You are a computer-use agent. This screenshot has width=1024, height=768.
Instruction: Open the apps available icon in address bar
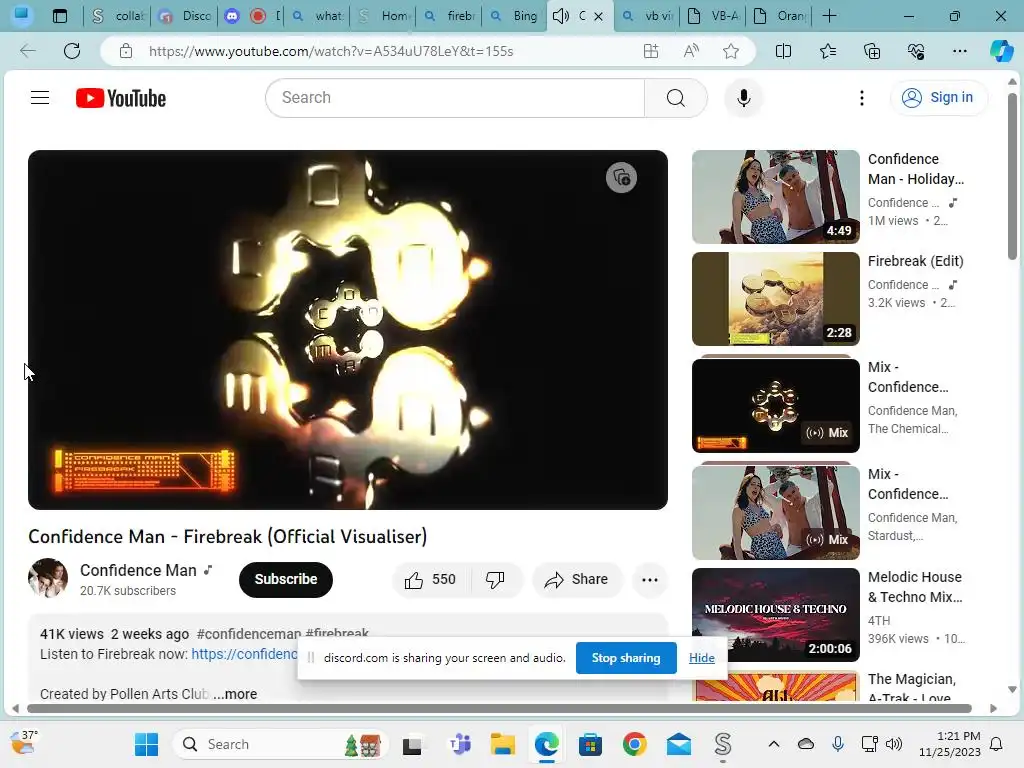[x=650, y=51]
